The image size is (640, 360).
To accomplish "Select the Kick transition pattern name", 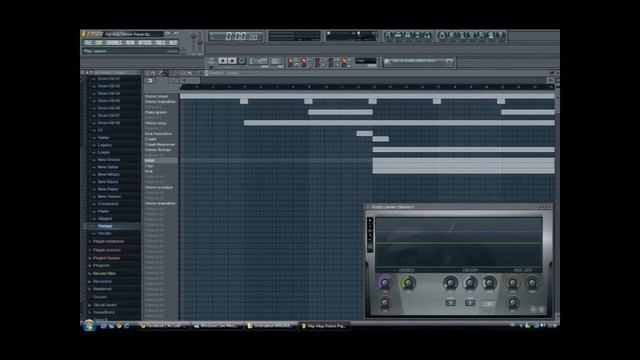I will coord(158,133).
